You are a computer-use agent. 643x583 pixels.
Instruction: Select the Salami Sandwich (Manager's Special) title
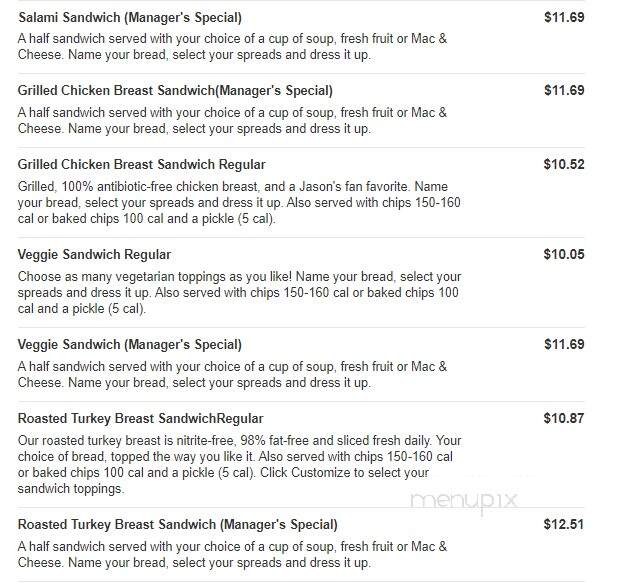tap(130, 18)
